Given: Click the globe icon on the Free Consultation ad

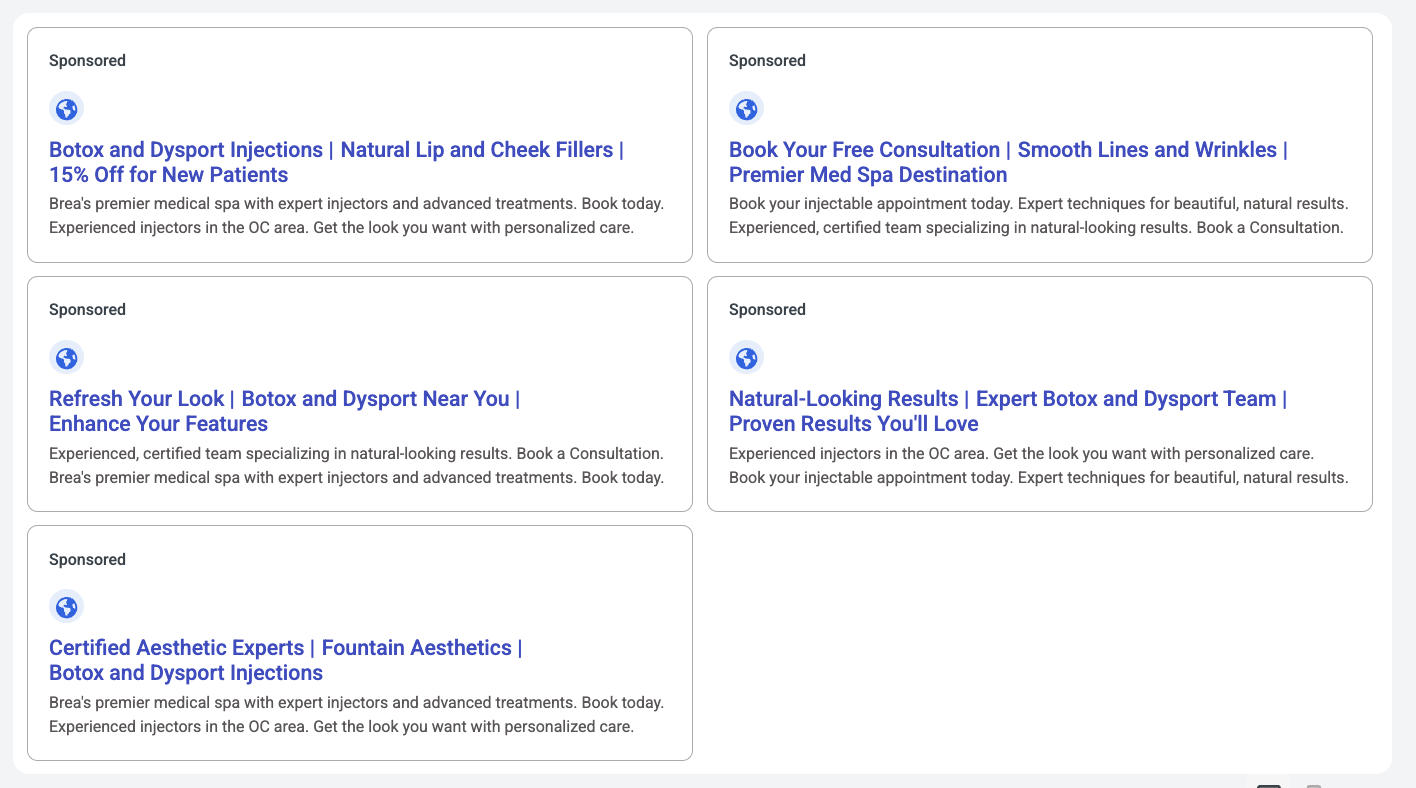Looking at the screenshot, I should pos(746,109).
